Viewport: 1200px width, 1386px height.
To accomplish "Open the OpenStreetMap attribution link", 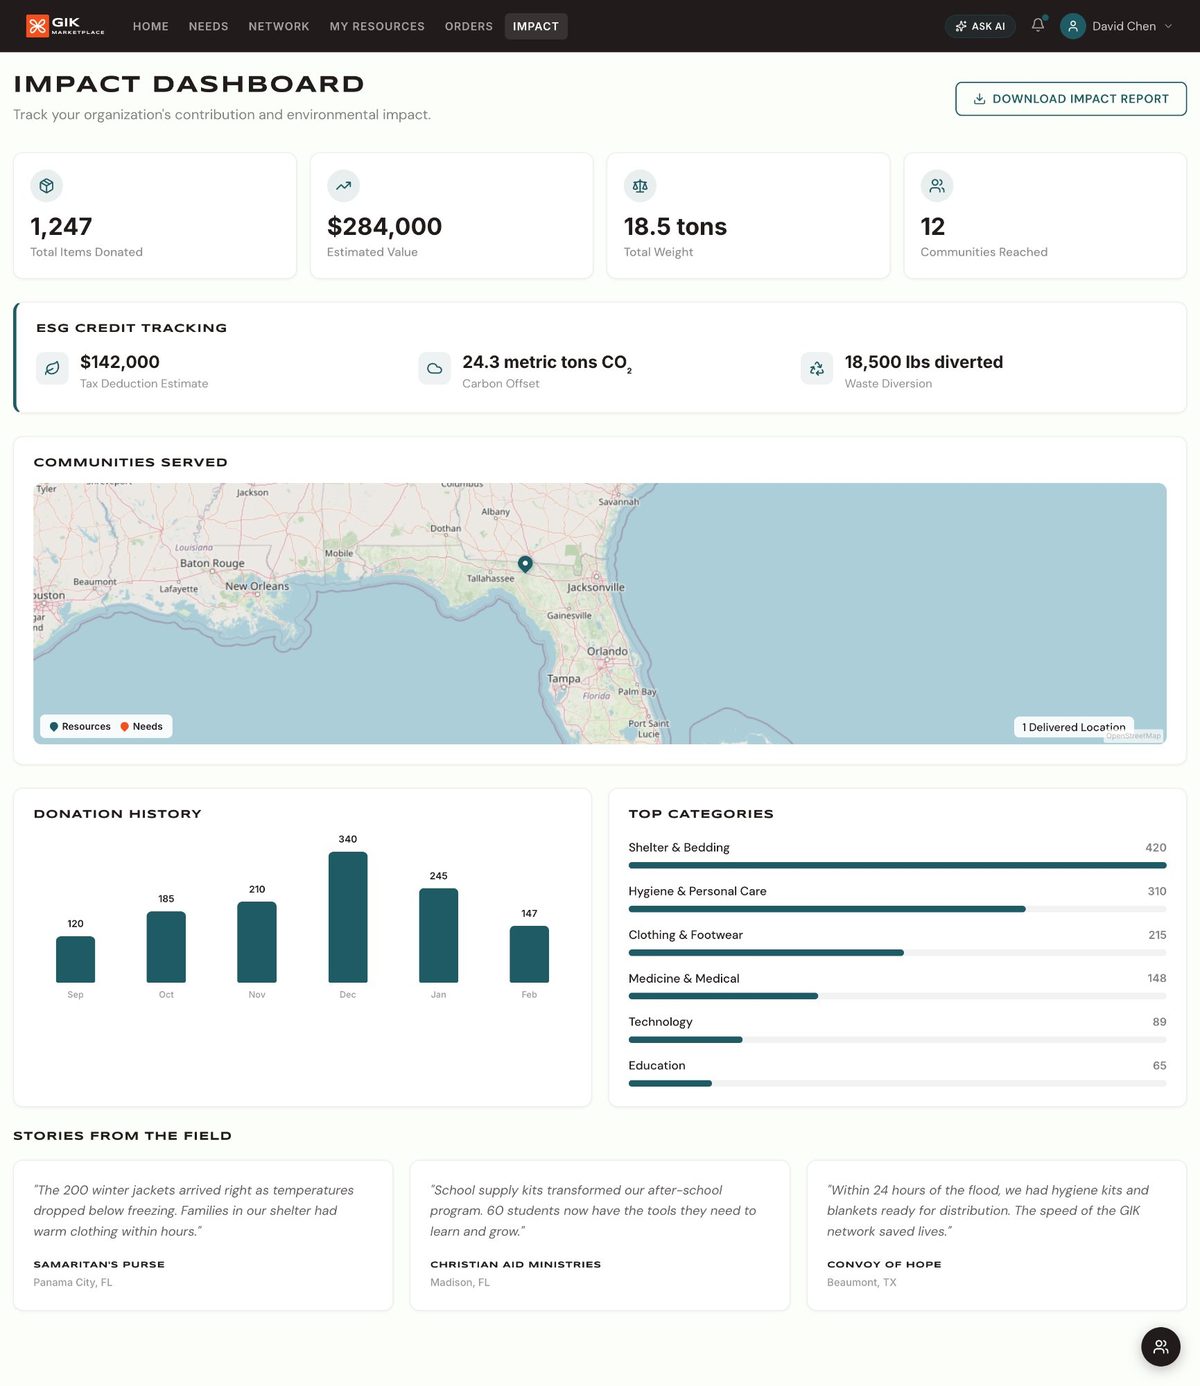I will [x=1135, y=735].
